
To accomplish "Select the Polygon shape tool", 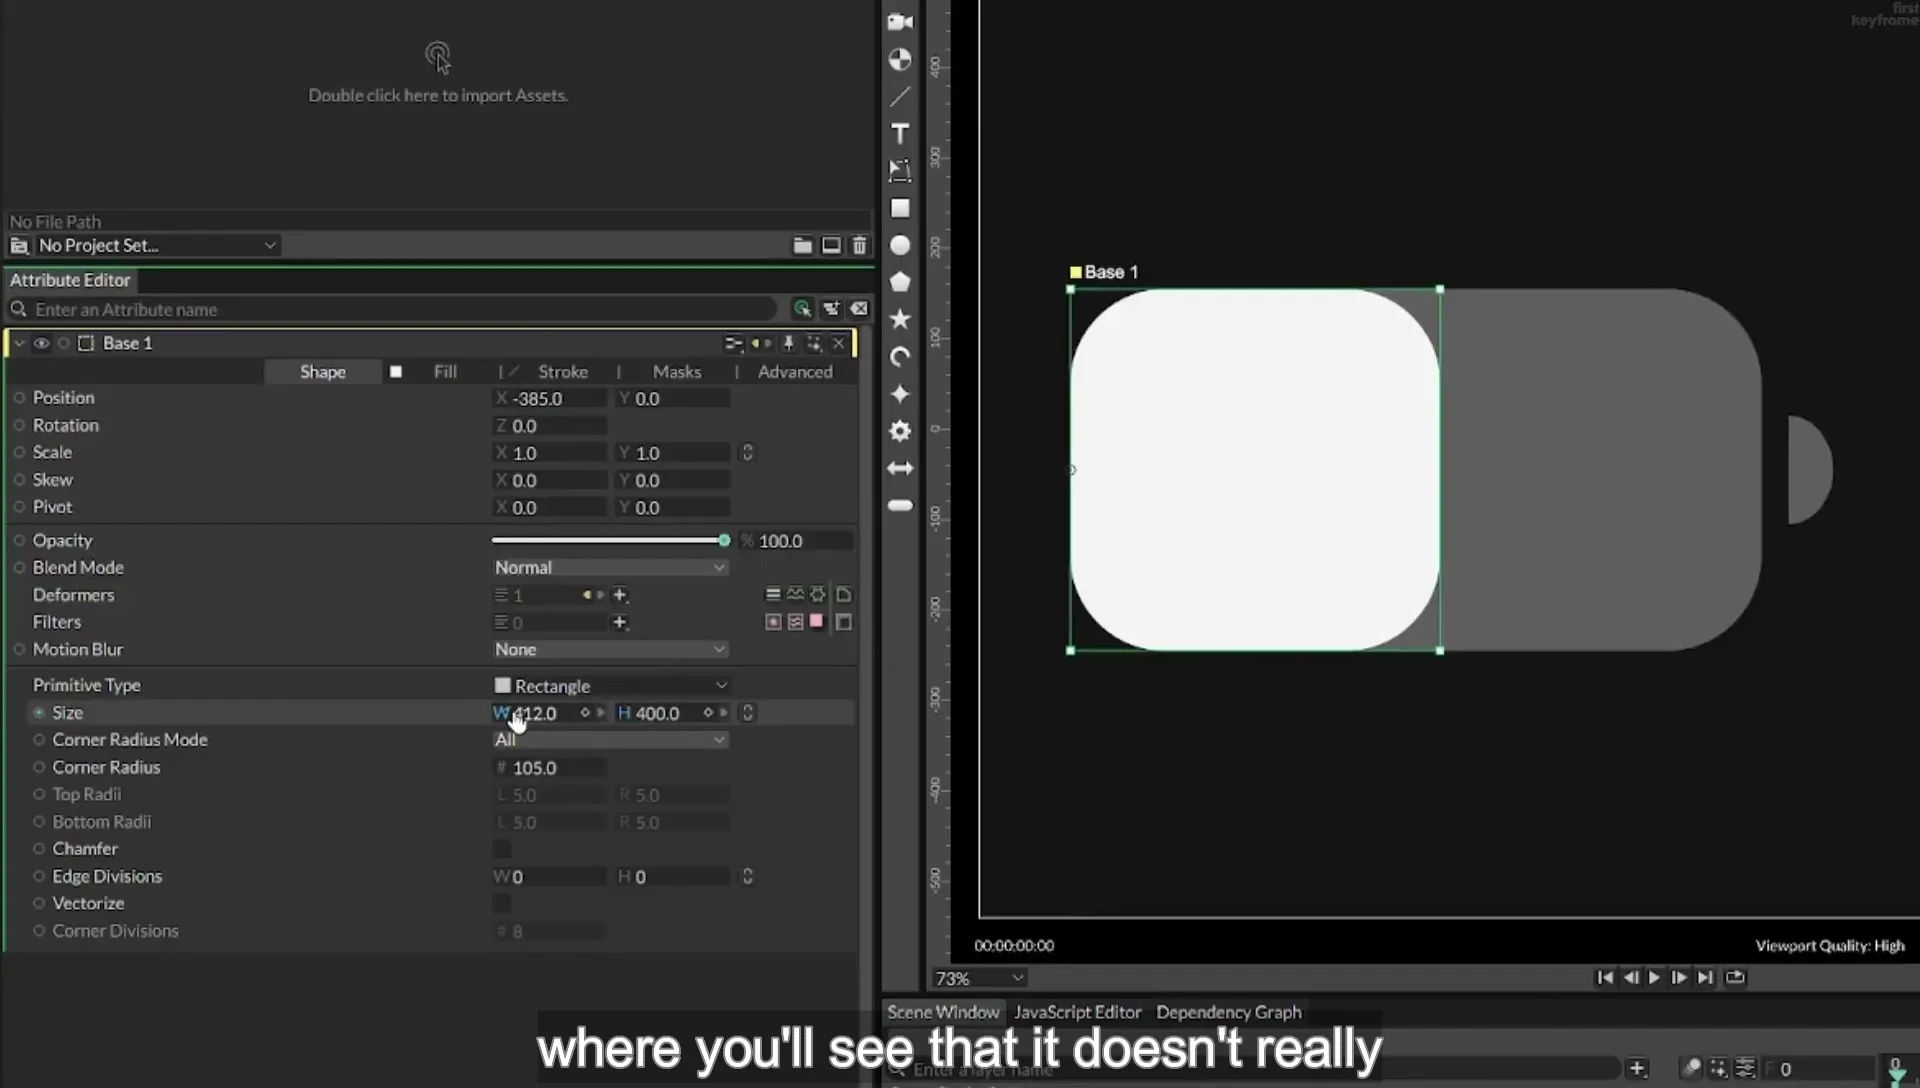I will (900, 282).
